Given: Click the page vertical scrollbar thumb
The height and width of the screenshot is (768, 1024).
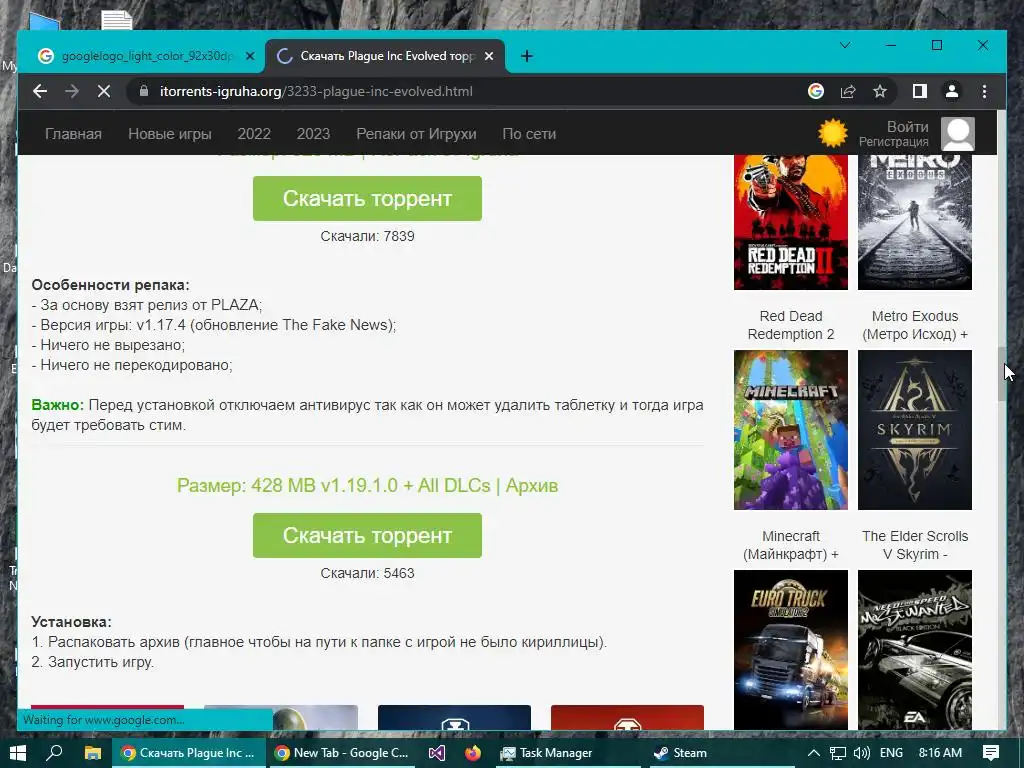Looking at the screenshot, I should (x=1001, y=374).
